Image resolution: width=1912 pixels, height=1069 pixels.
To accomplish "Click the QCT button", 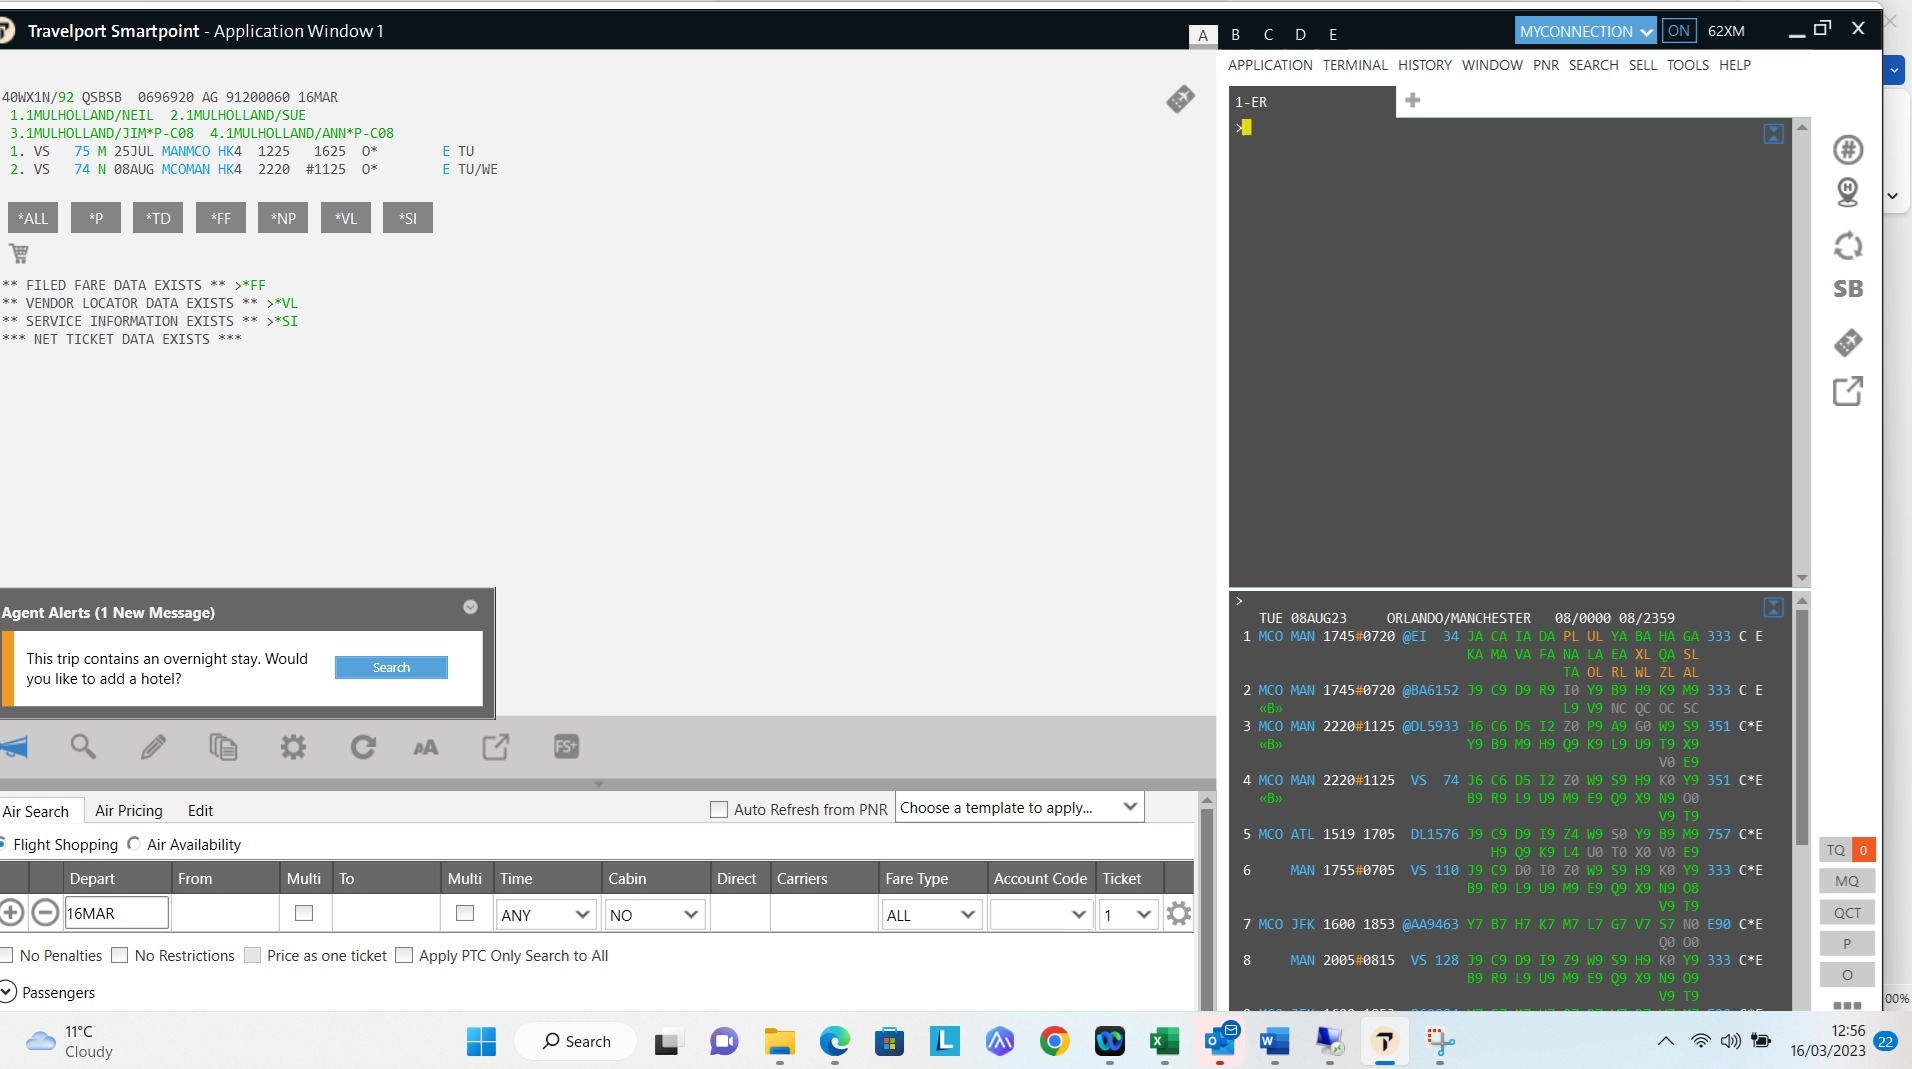I will pos(1847,912).
